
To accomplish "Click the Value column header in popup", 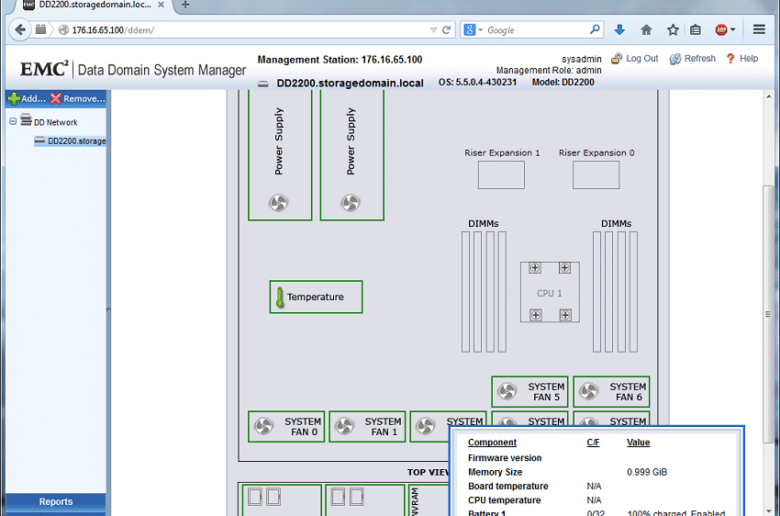I will click(638, 442).
